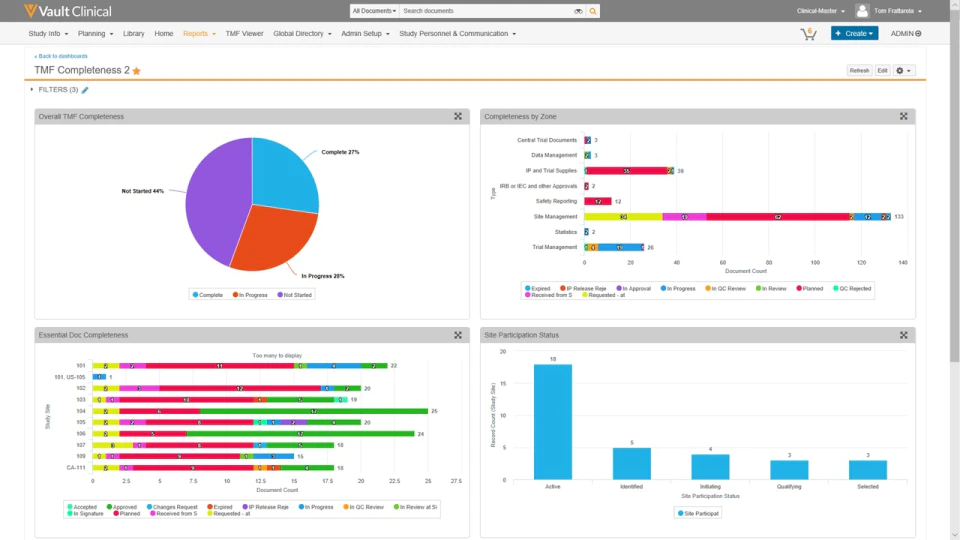Screen dimensions: 960x540
Task: Click the Refresh button
Action: pyautogui.click(x=859, y=70)
